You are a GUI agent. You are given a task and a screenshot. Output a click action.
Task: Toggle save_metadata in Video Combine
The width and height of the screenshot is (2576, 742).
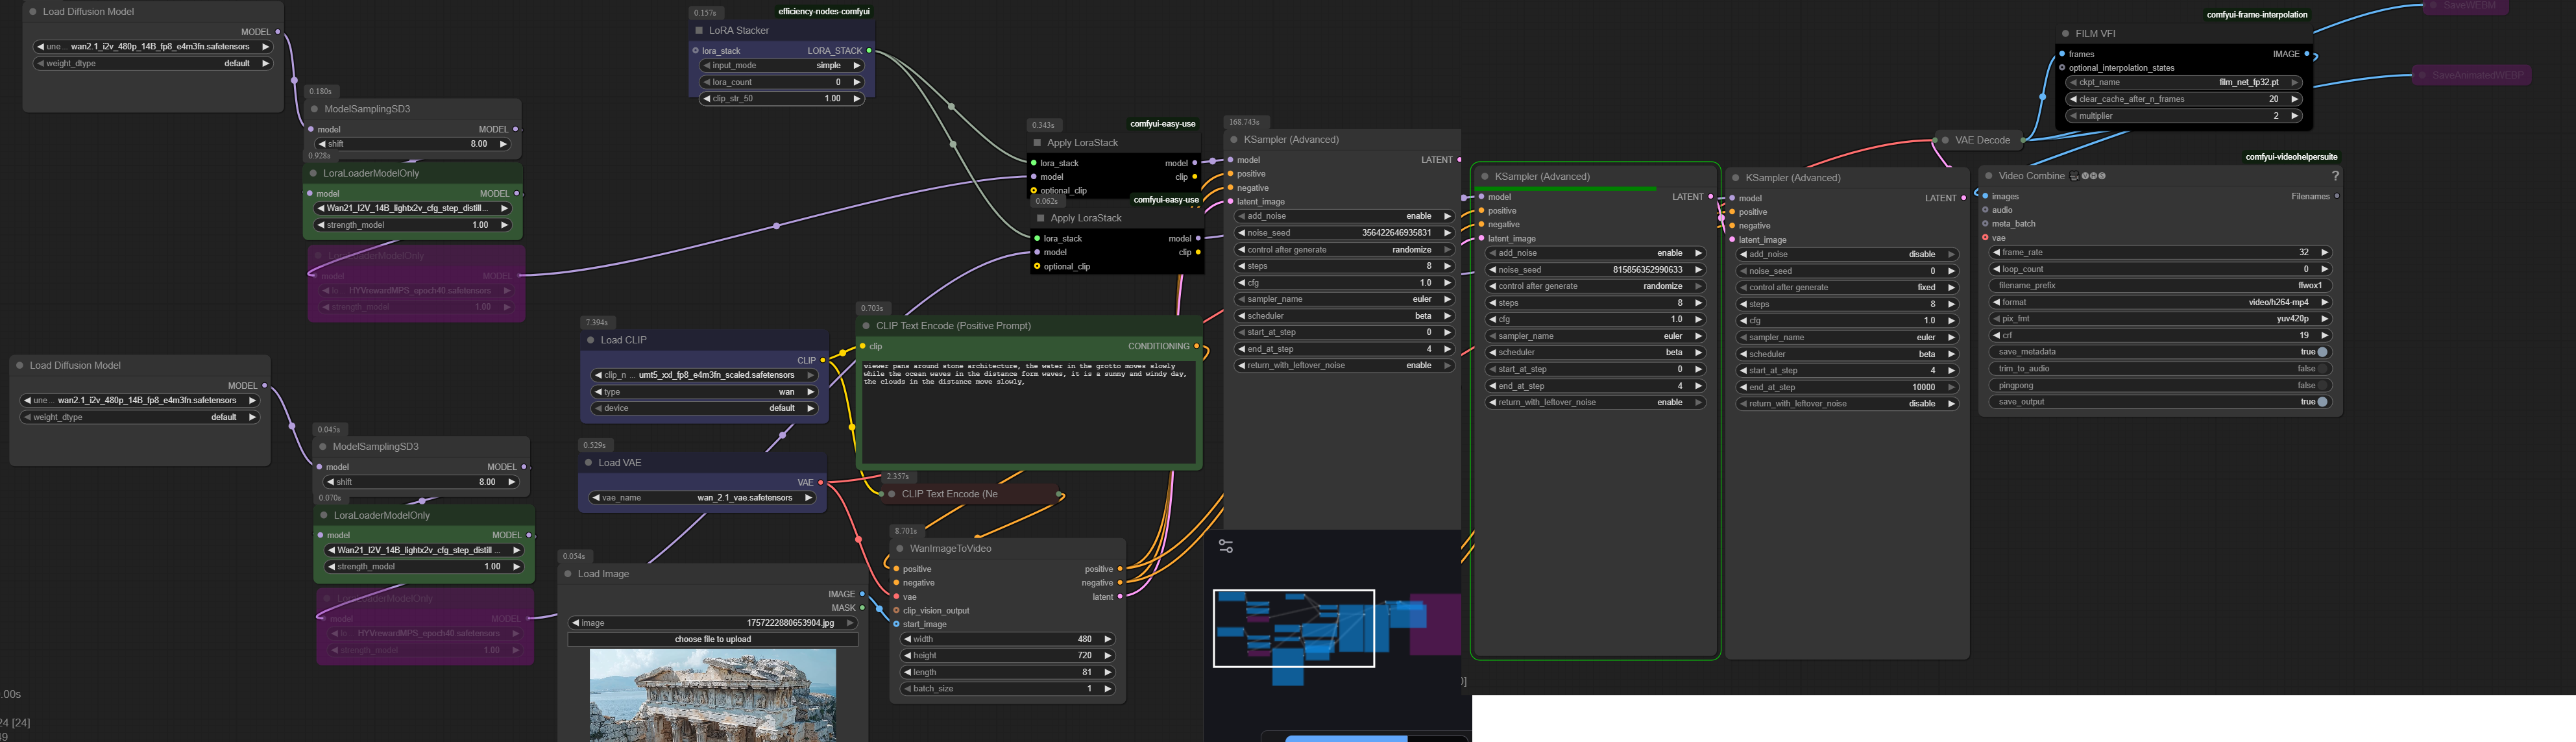click(x=2322, y=352)
